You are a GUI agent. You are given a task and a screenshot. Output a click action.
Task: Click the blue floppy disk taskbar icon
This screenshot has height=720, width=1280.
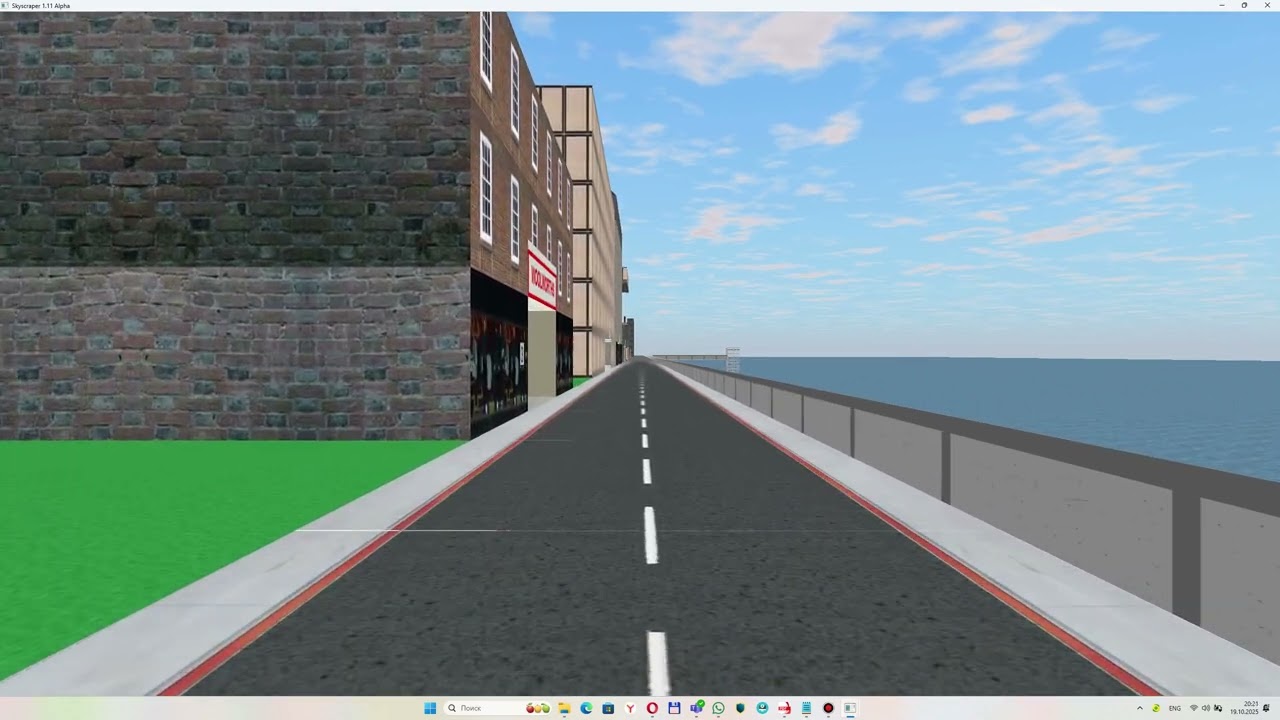[674, 708]
